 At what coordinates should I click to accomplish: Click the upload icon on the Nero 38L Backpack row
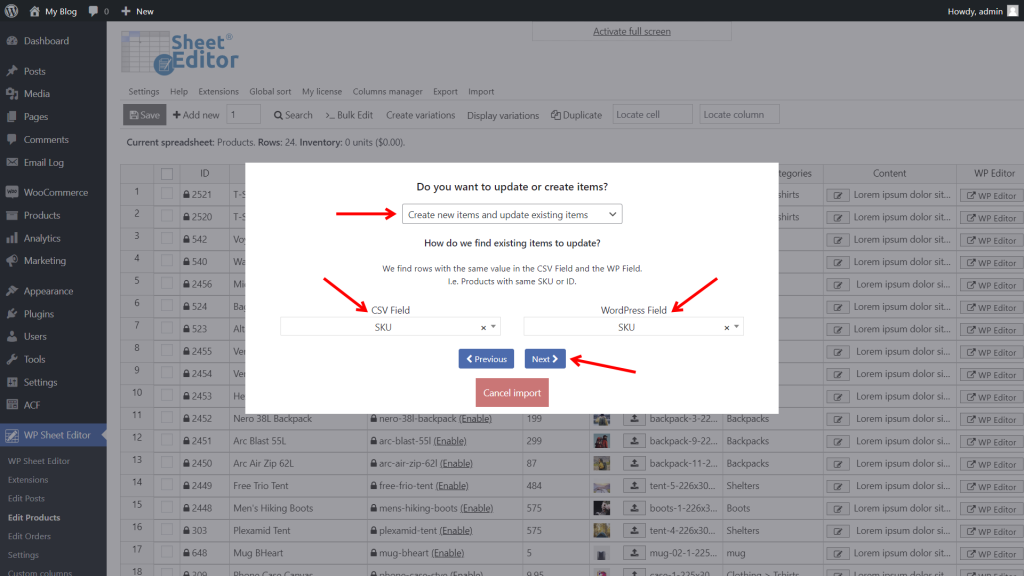click(x=634, y=418)
